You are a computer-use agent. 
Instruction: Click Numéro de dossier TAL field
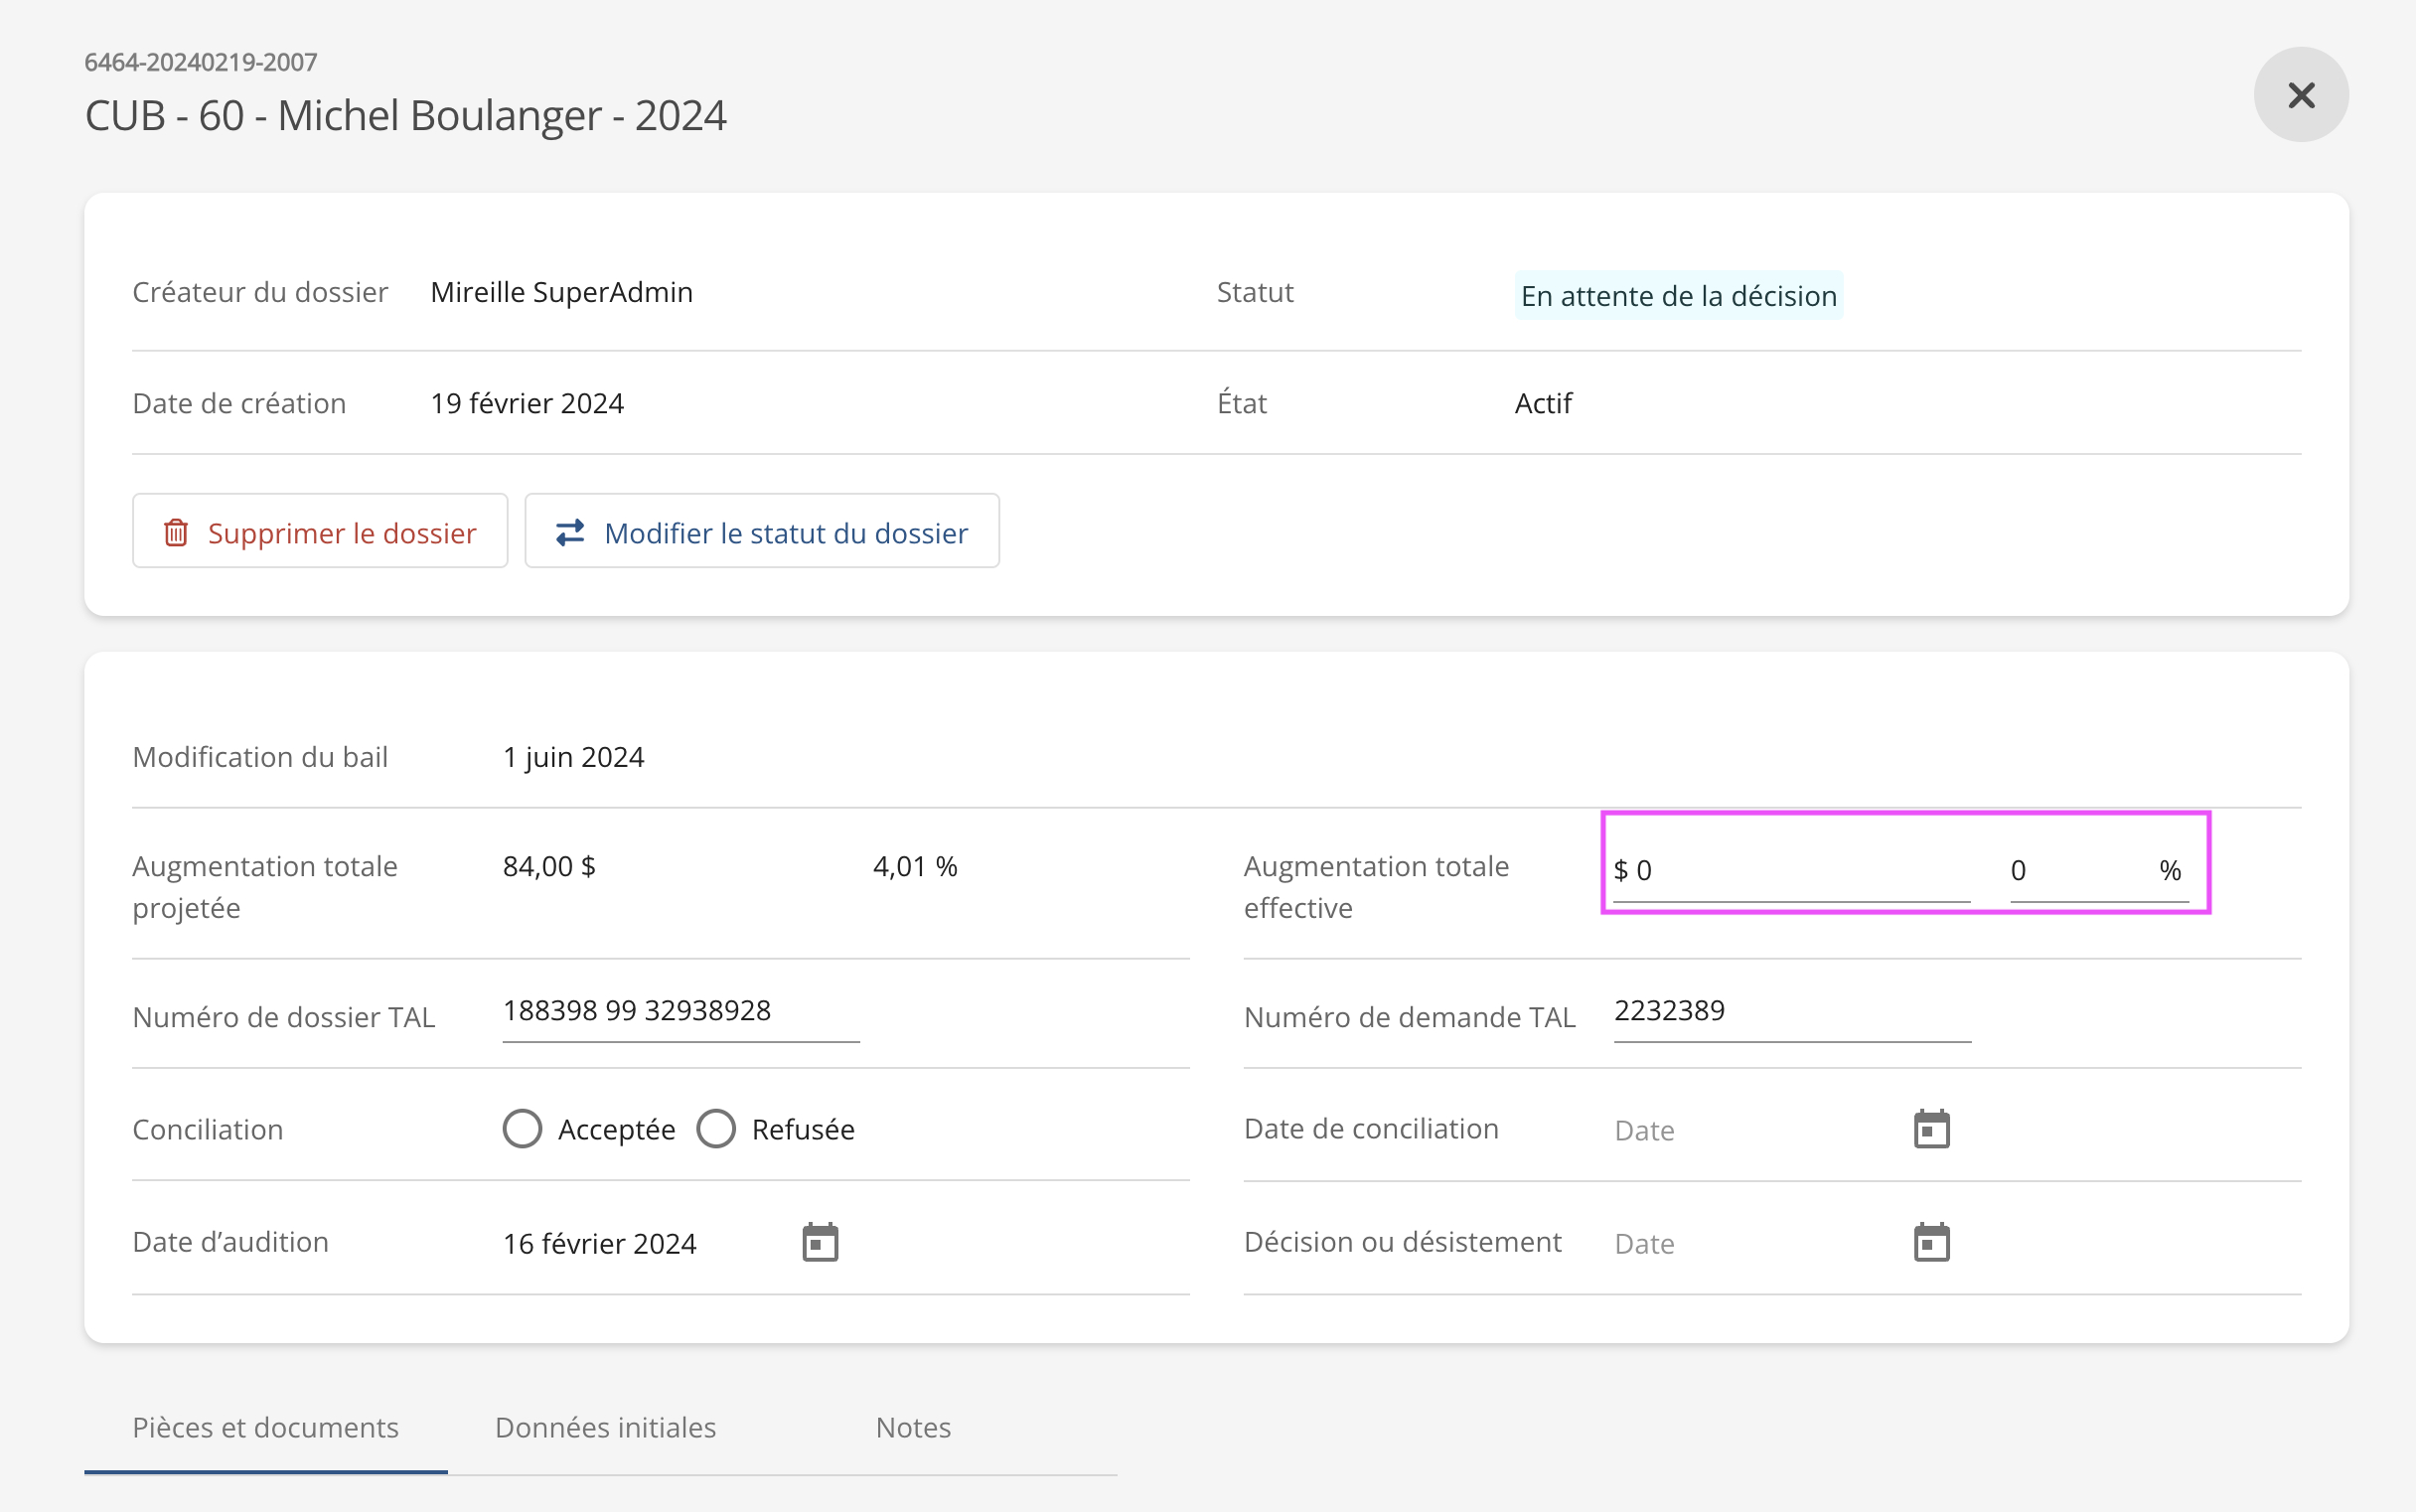680,1011
